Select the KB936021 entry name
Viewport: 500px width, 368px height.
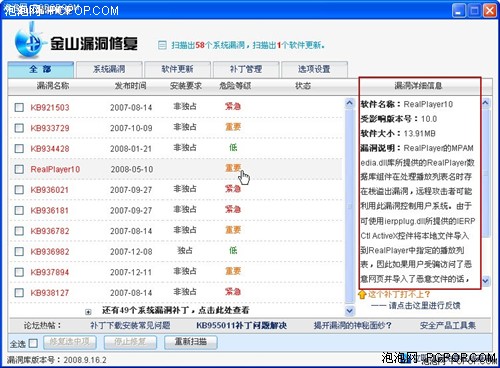pyautogui.click(x=50, y=190)
